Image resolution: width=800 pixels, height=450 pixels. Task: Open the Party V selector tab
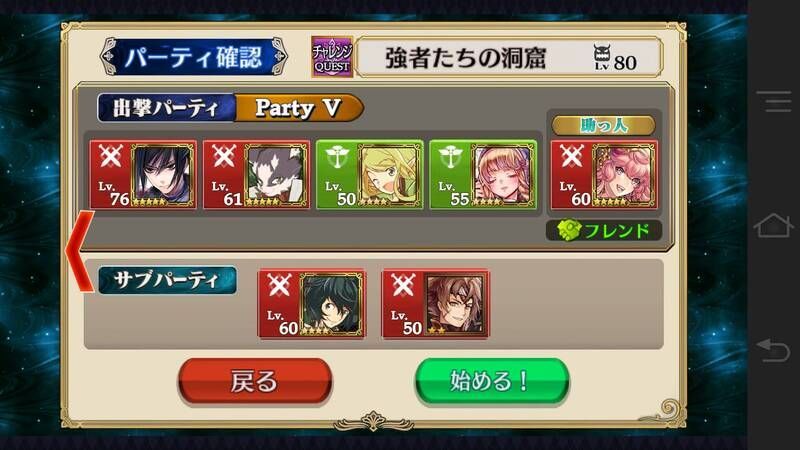click(299, 108)
